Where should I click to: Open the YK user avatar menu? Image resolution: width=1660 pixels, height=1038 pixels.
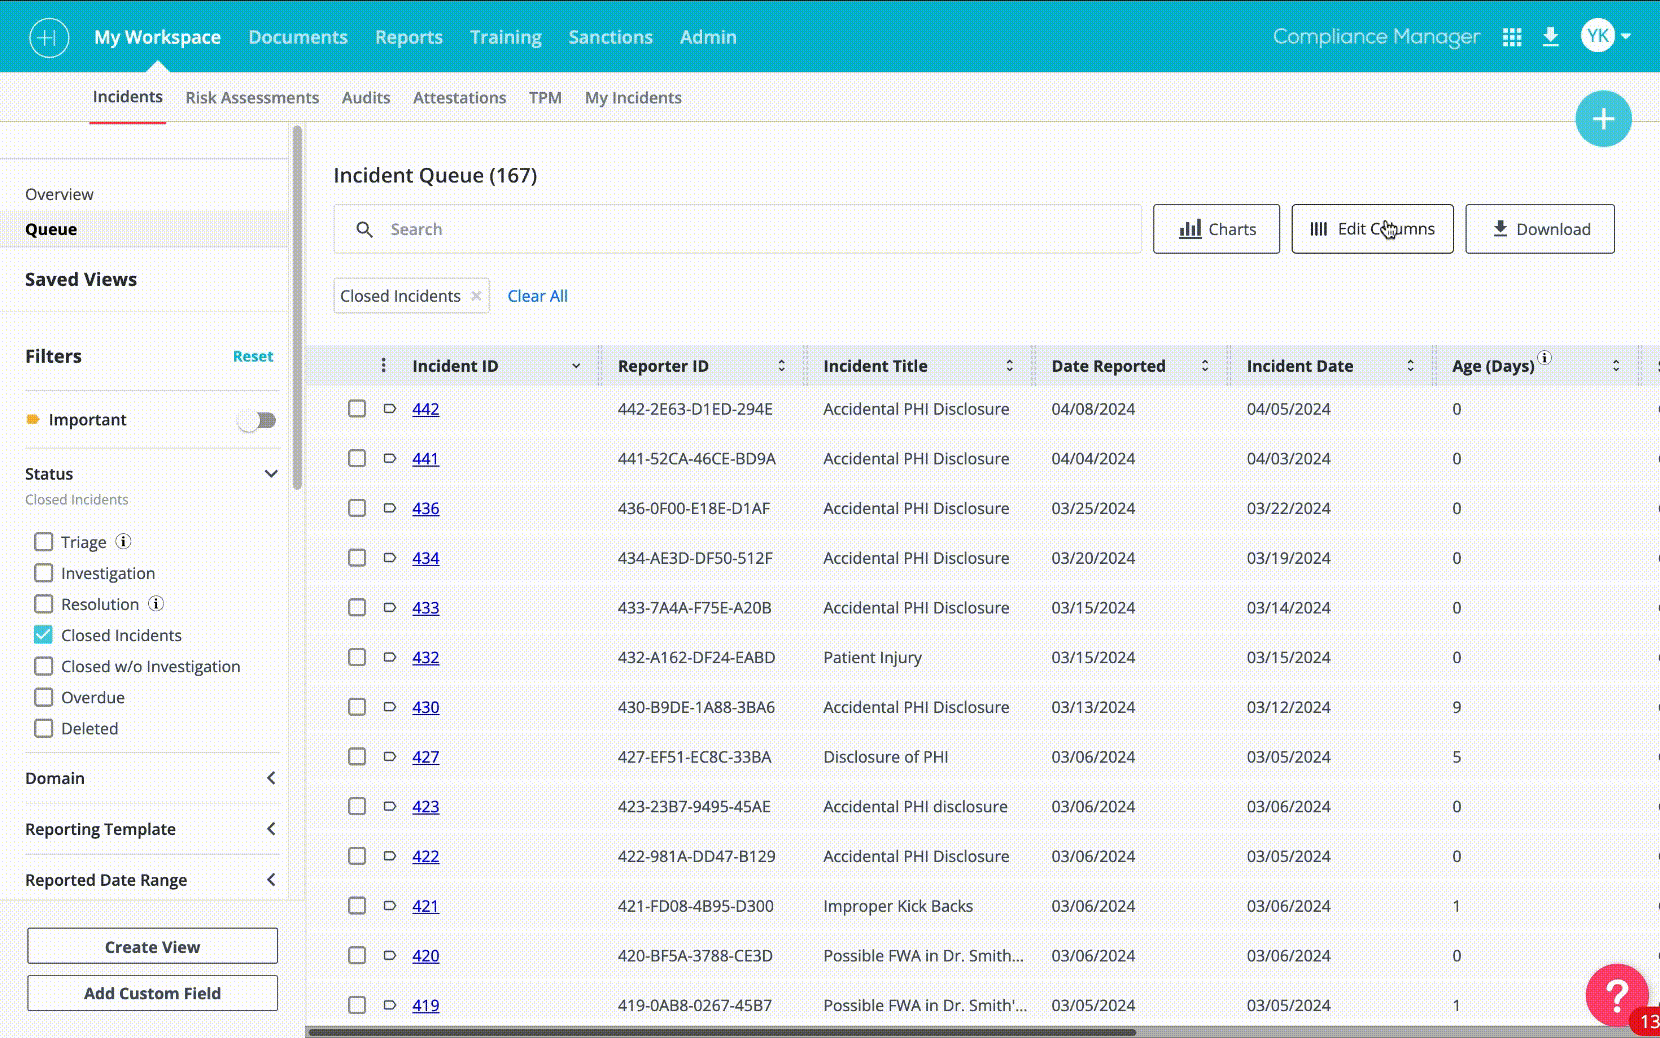point(1606,36)
